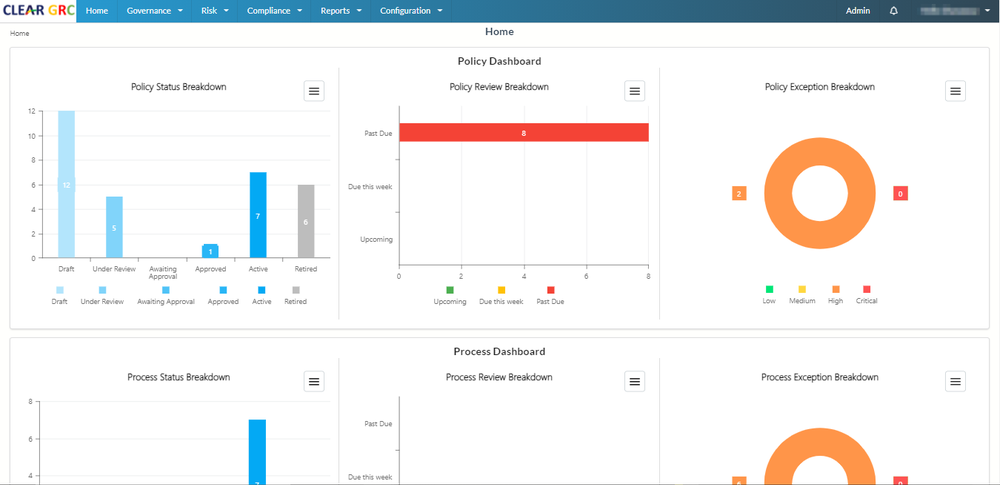Click the Policy Status Breakdown title

(179, 87)
